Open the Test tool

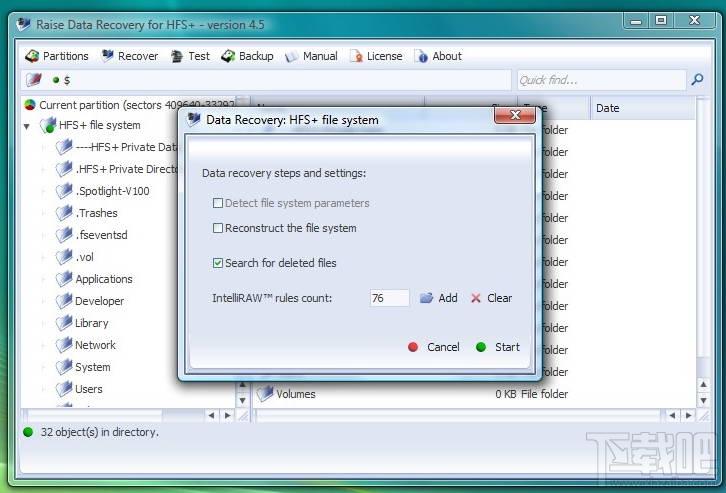click(190, 56)
